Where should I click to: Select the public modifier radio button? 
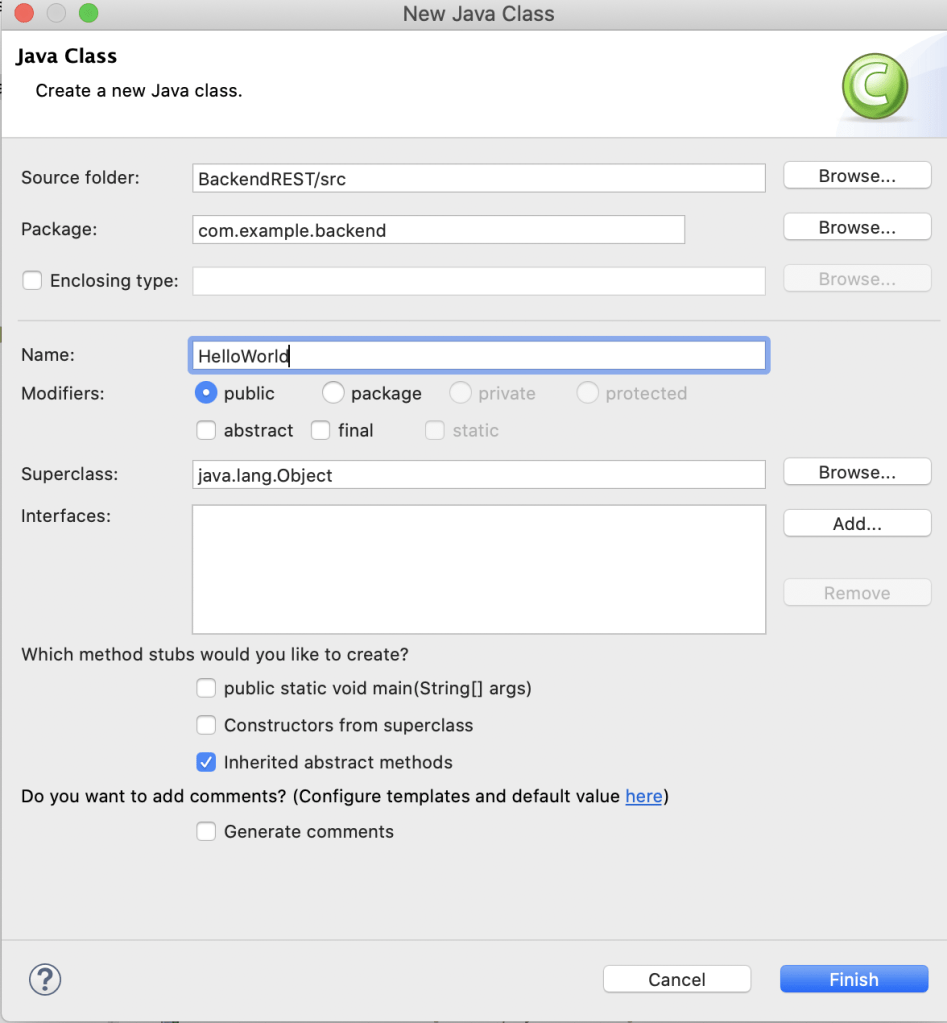[x=206, y=394]
